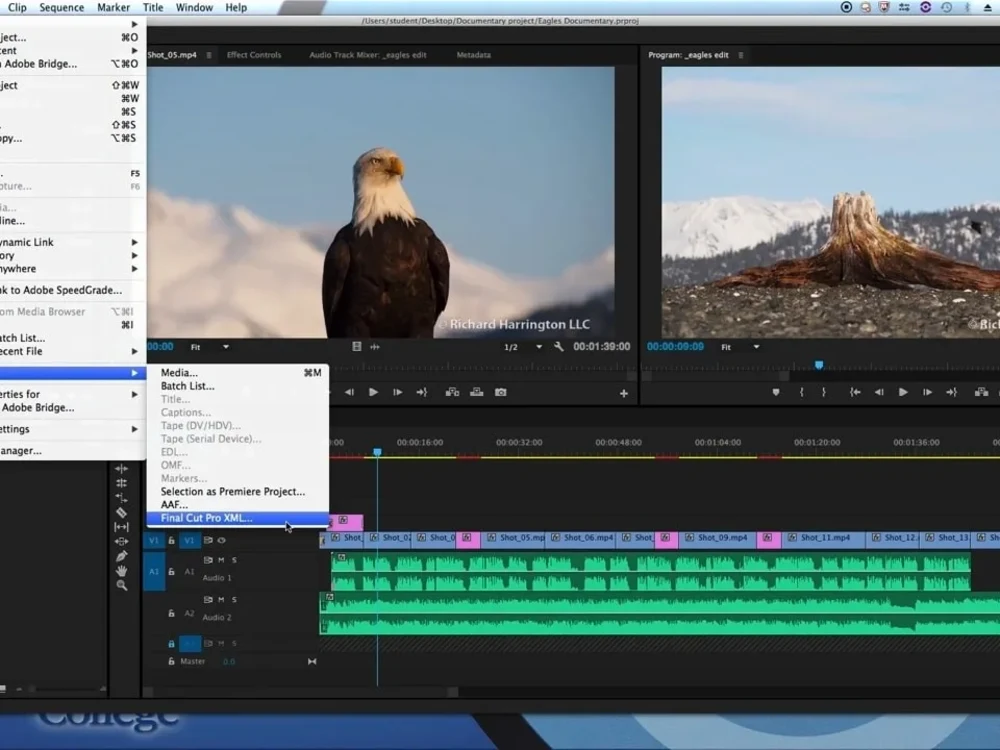Select the Slide tool
The height and width of the screenshot is (750, 1000).
point(121,541)
